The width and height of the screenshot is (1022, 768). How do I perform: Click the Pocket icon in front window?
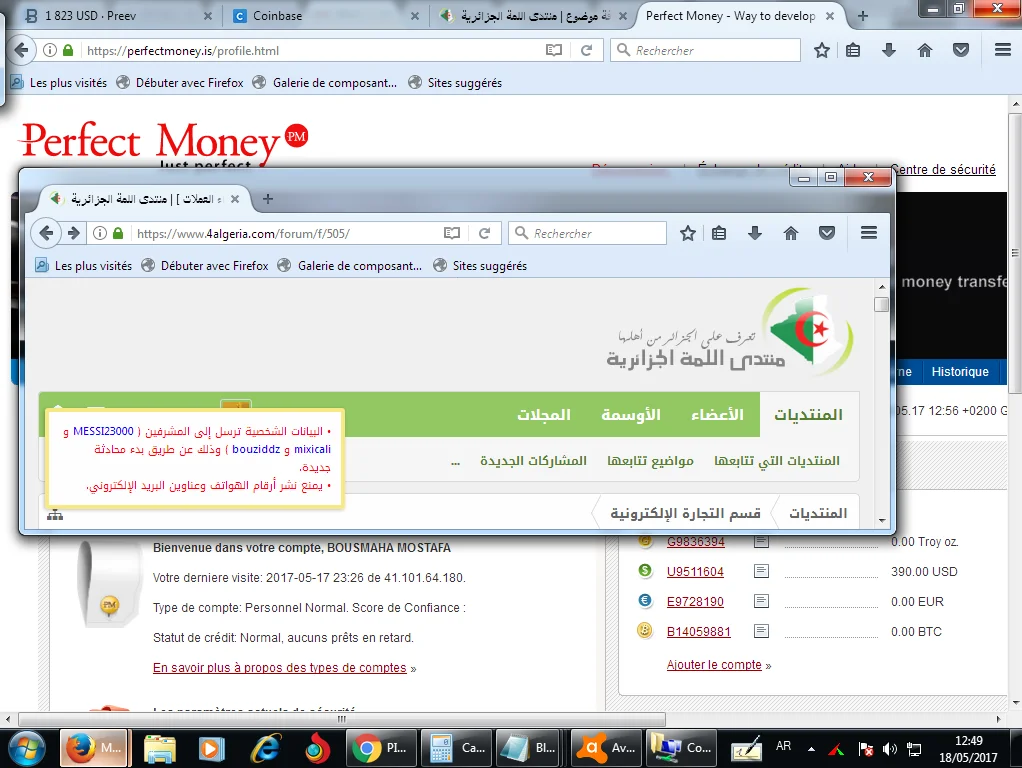[x=827, y=233]
